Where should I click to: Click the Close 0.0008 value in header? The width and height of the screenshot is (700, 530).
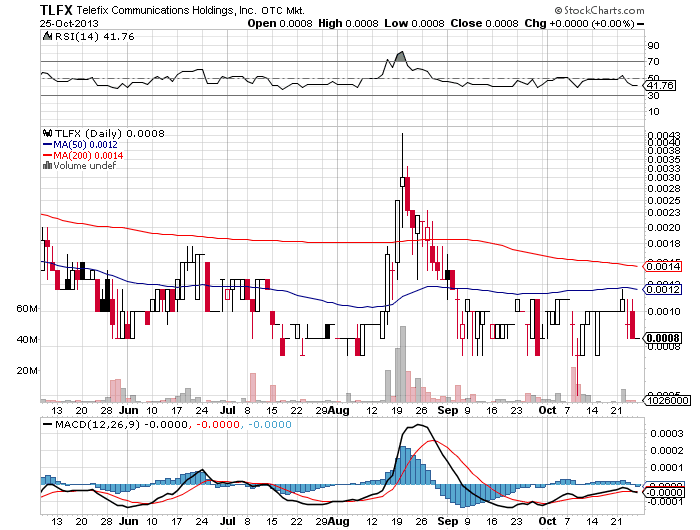pos(484,23)
